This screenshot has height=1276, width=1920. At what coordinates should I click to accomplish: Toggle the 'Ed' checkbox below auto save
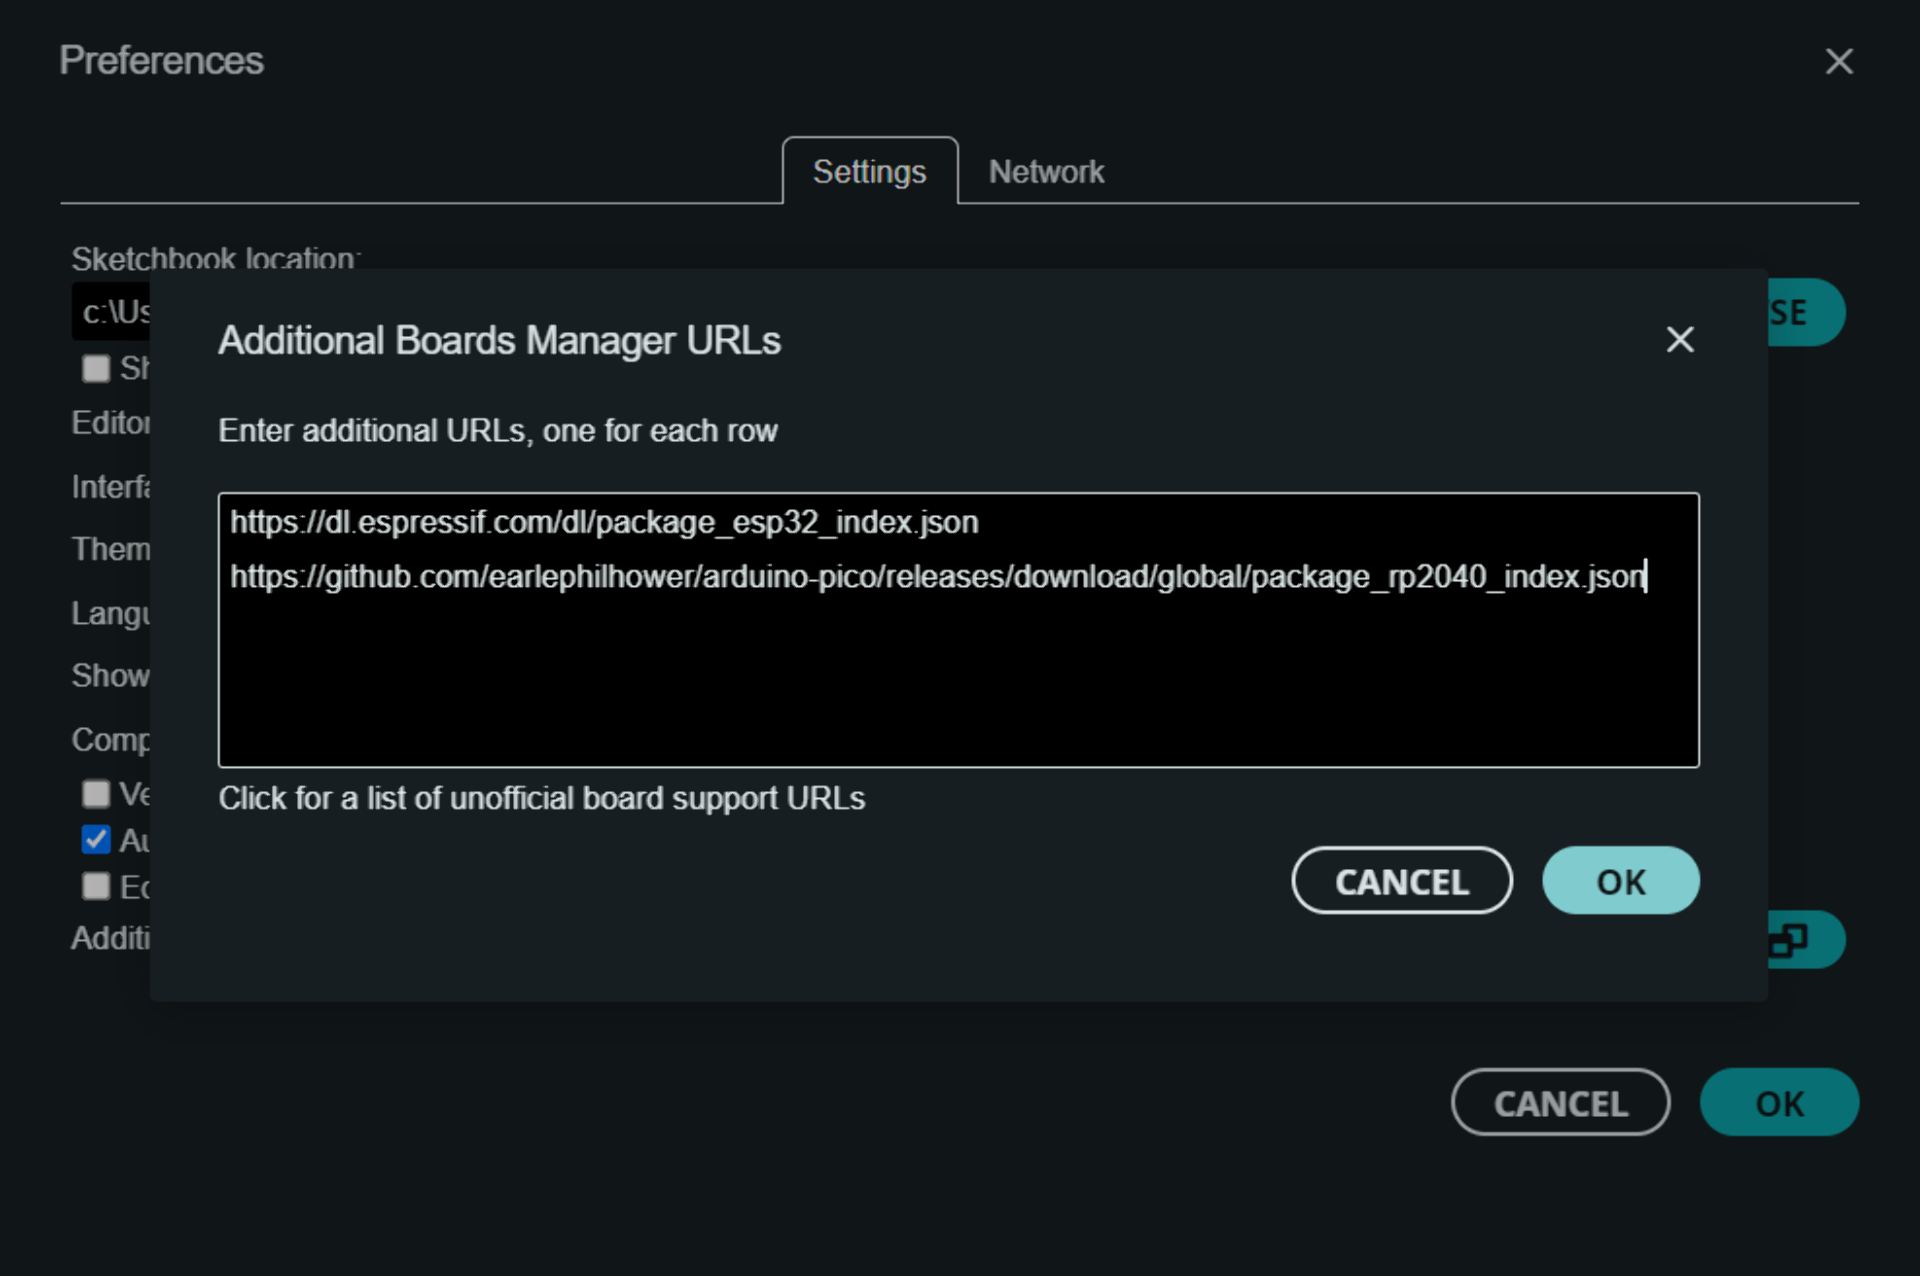coord(96,886)
